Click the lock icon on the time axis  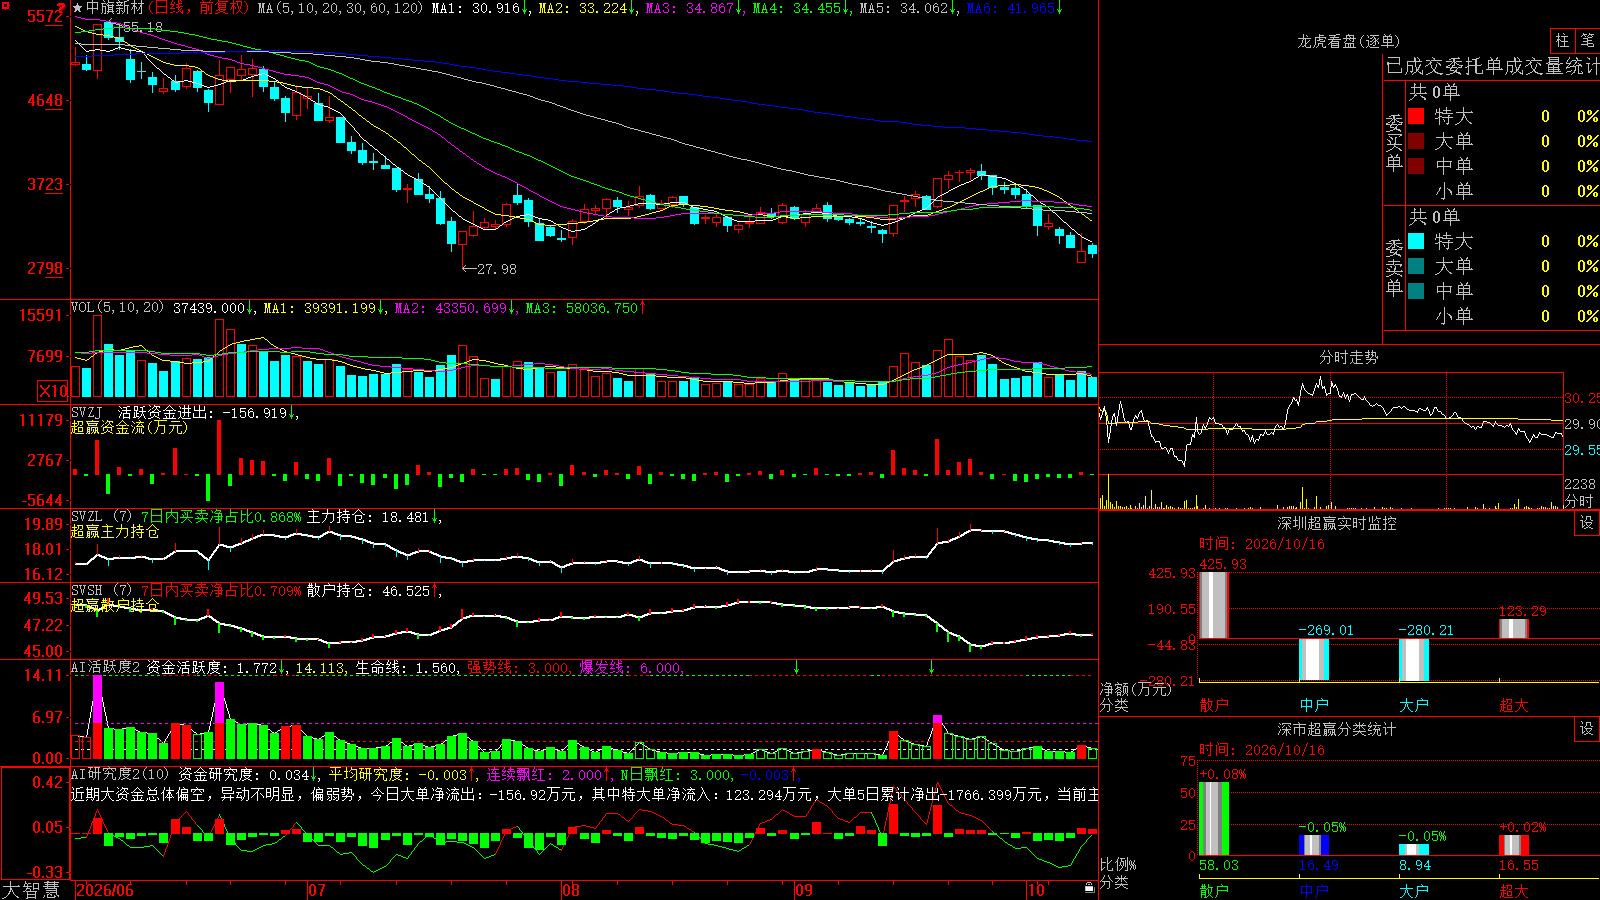click(x=1089, y=887)
